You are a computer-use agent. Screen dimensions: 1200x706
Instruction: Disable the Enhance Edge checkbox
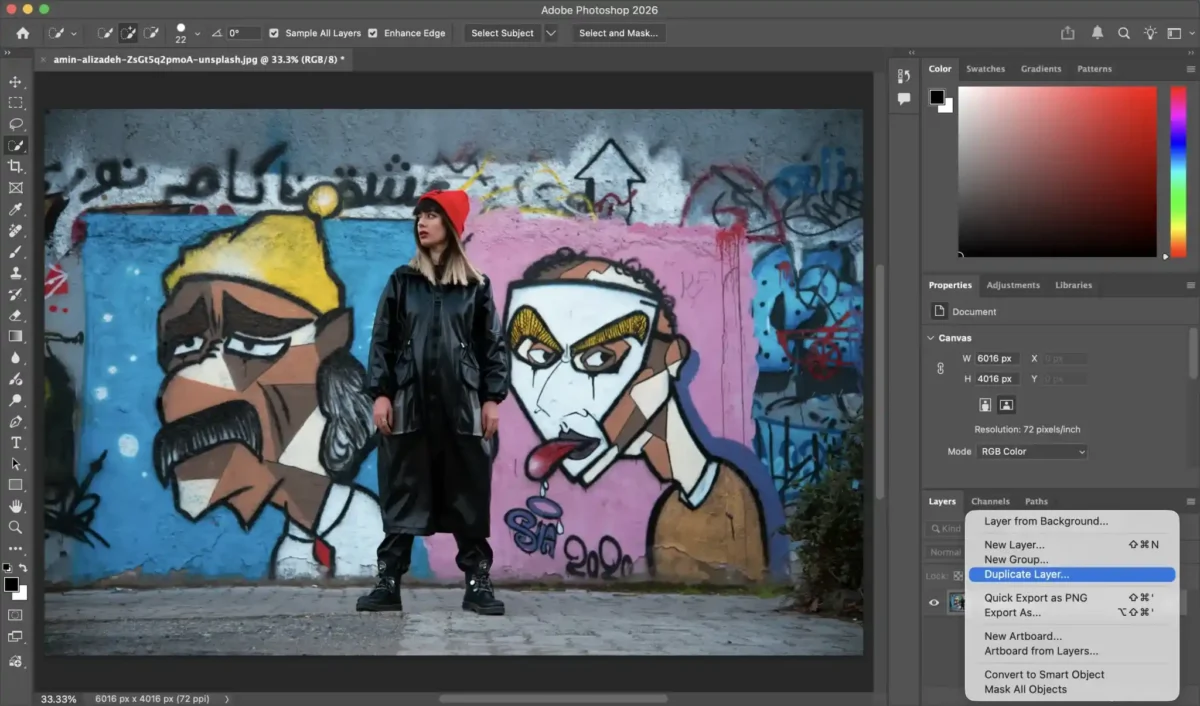(x=373, y=33)
